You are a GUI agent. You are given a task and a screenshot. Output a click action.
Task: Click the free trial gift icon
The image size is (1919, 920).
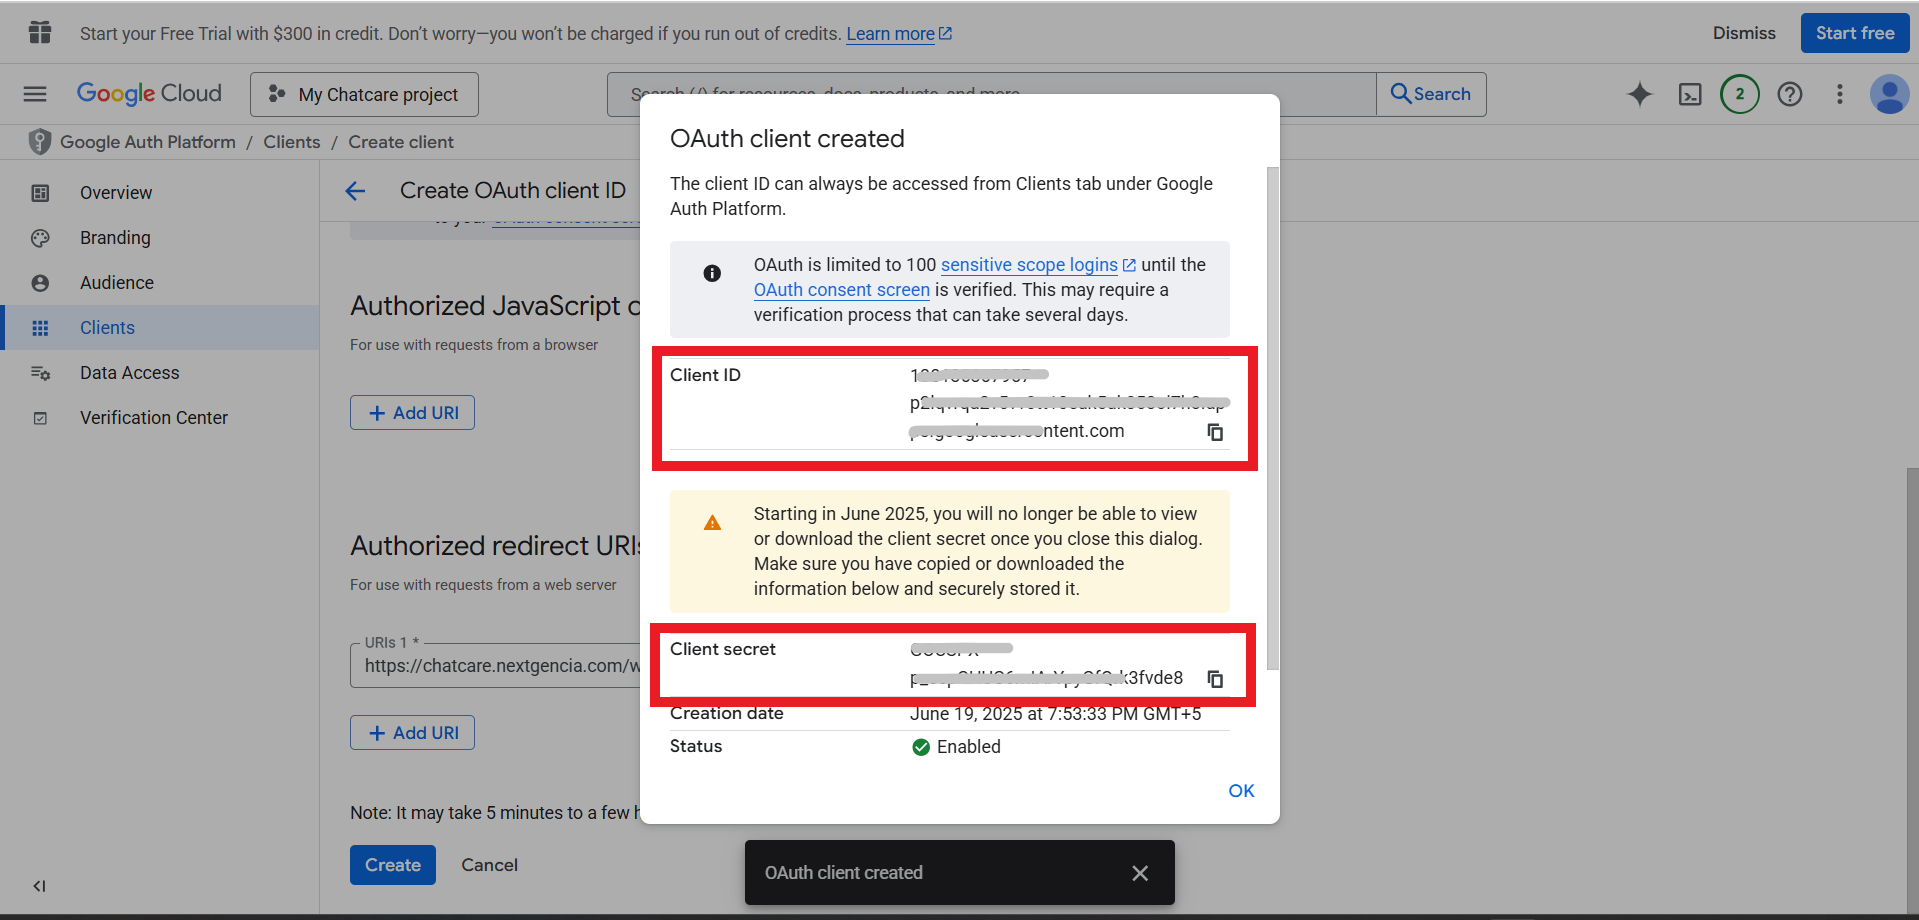click(40, 33)
